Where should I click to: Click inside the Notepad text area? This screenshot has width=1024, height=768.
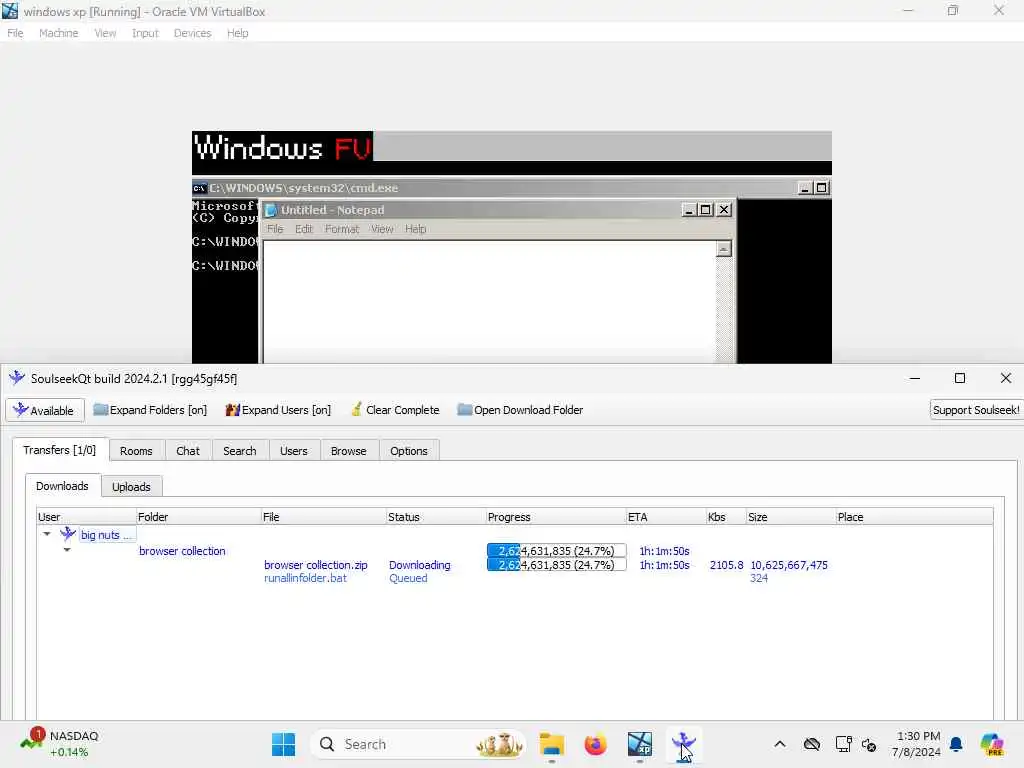tap(489, 302)
